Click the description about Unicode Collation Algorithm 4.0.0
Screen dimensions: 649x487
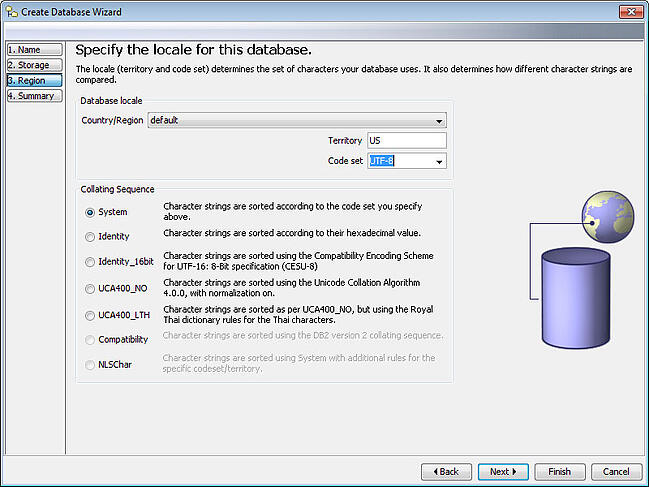[292, 288]
